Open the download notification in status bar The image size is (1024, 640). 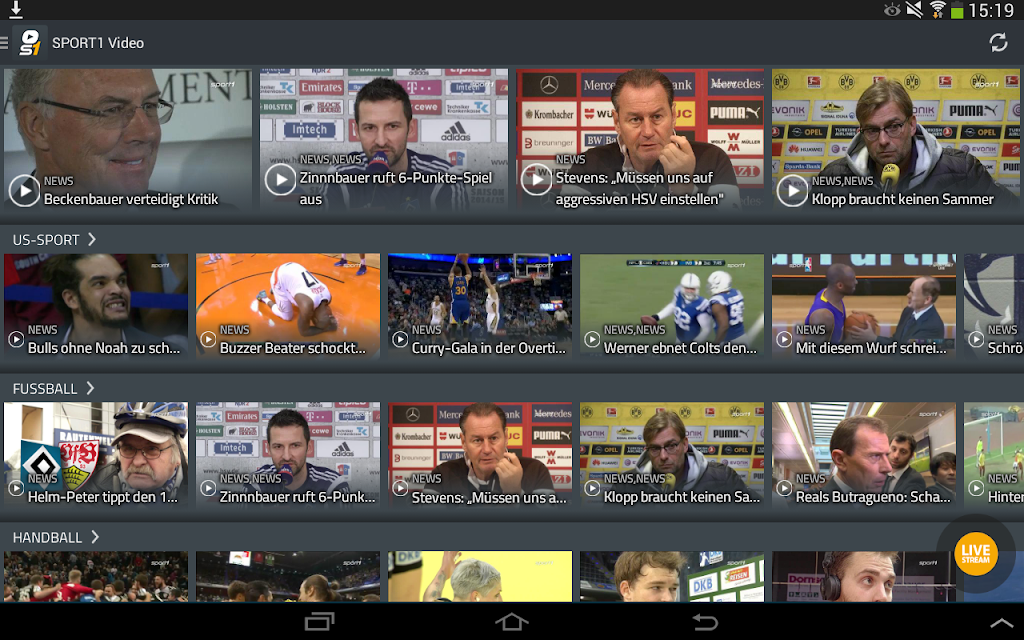pos(16,10)
